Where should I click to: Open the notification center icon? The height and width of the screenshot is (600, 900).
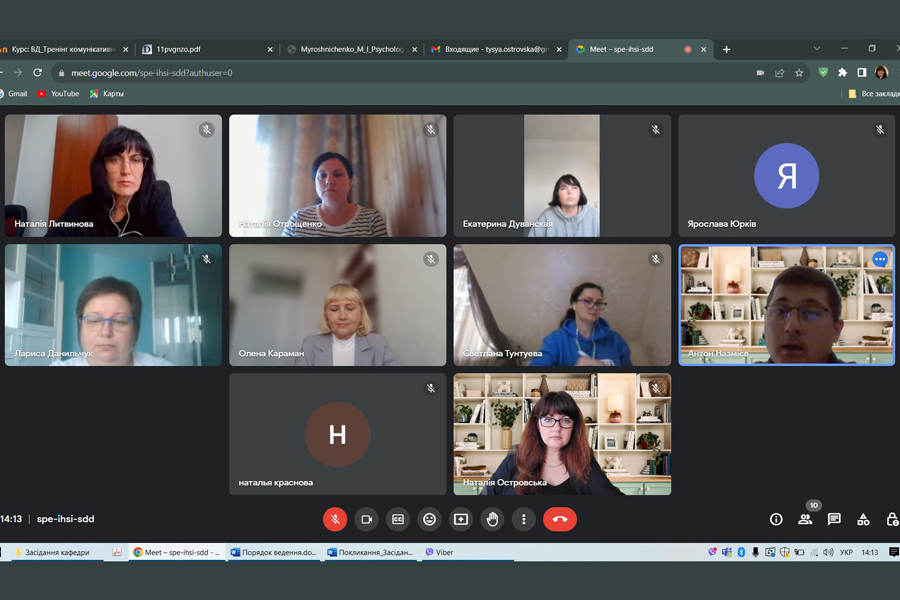(x=894, y=552)
